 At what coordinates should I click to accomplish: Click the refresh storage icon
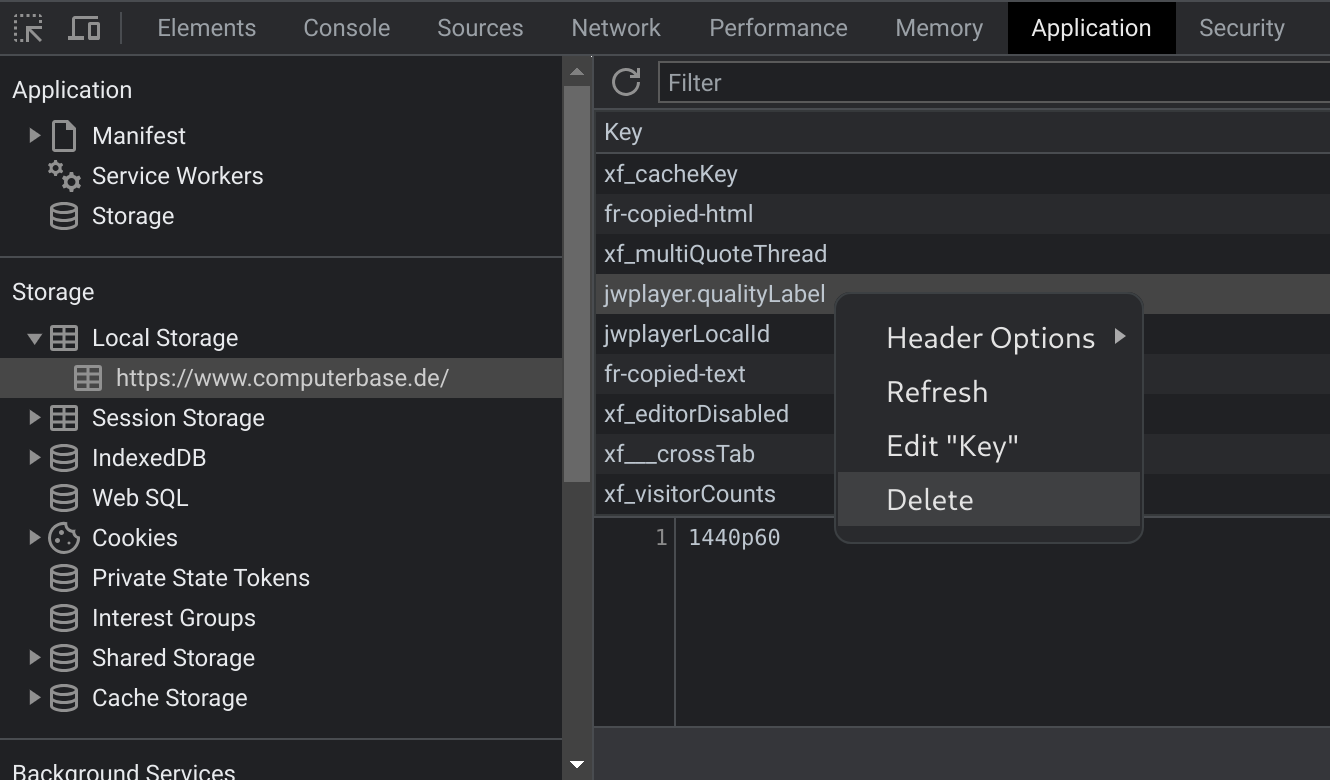626,82
